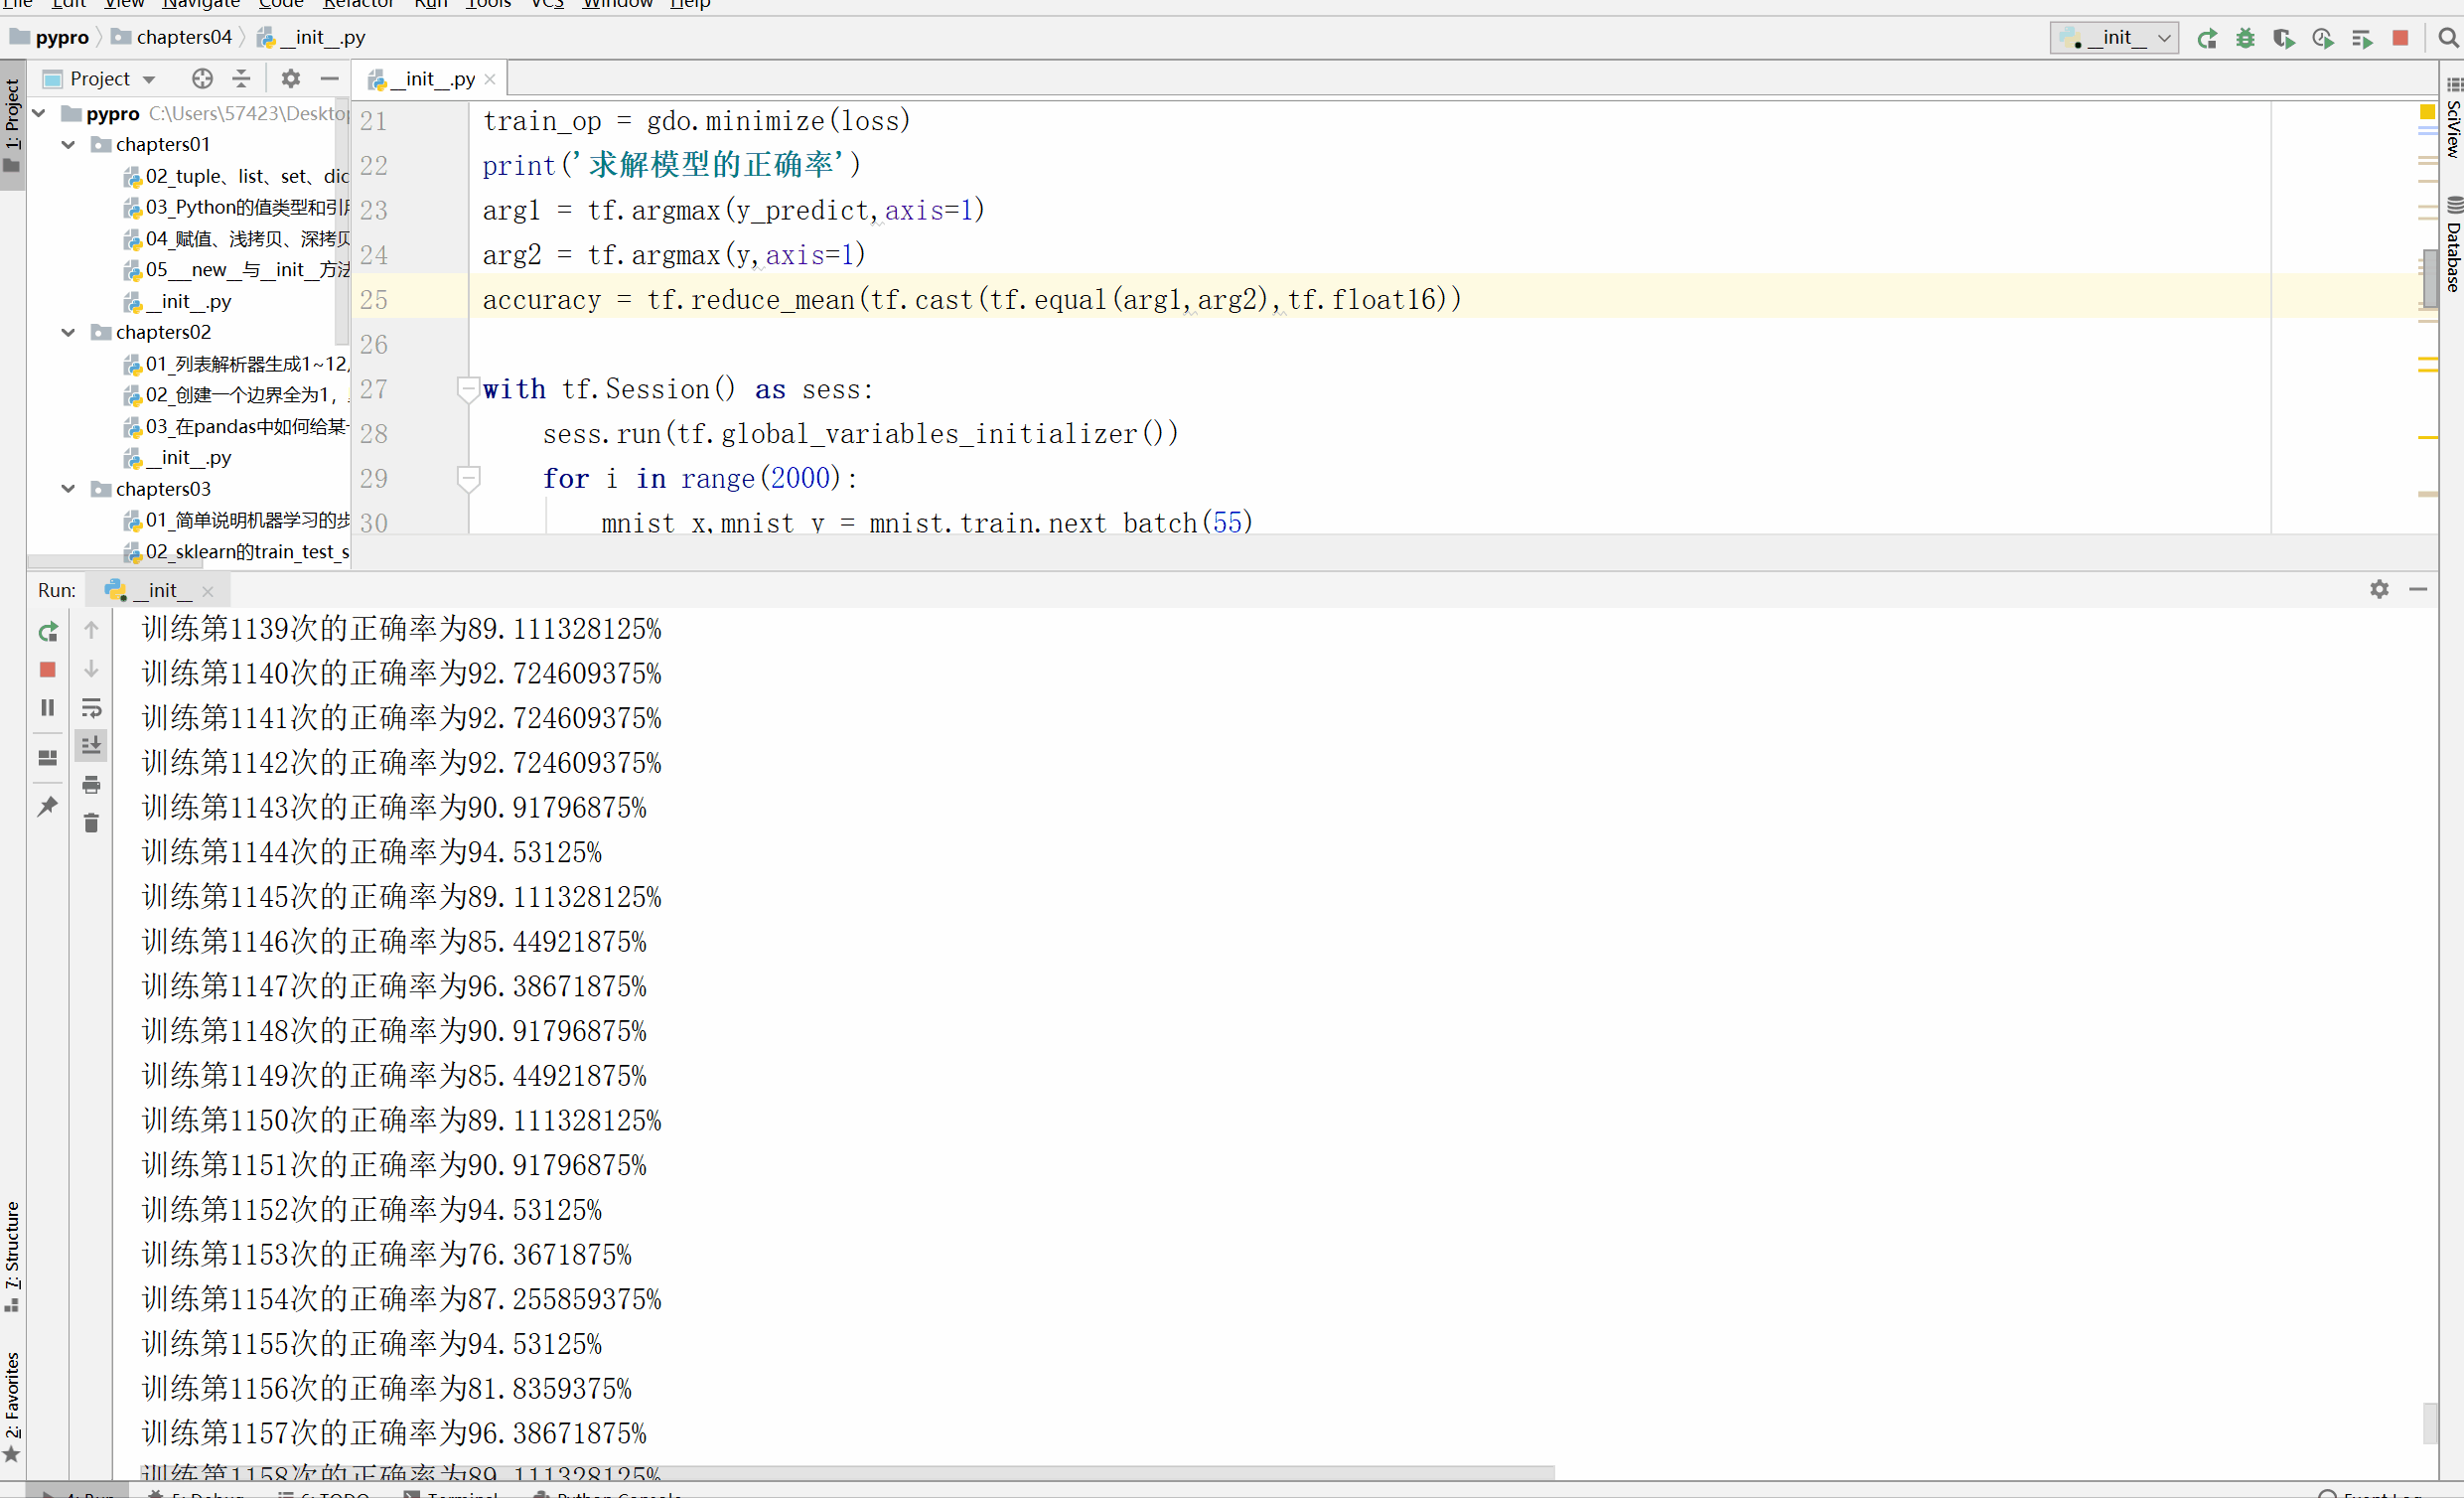The height and width of the screenshot is (1498, 2464).
Task: Collapse the chapters02 folder
Action: 68,332
